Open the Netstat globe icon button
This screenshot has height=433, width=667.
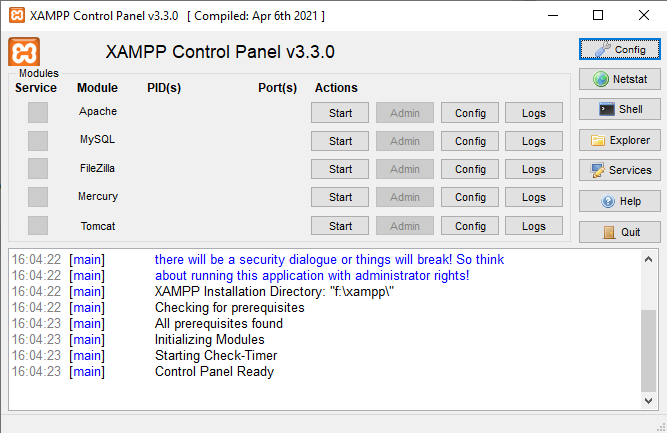(601, 79)
